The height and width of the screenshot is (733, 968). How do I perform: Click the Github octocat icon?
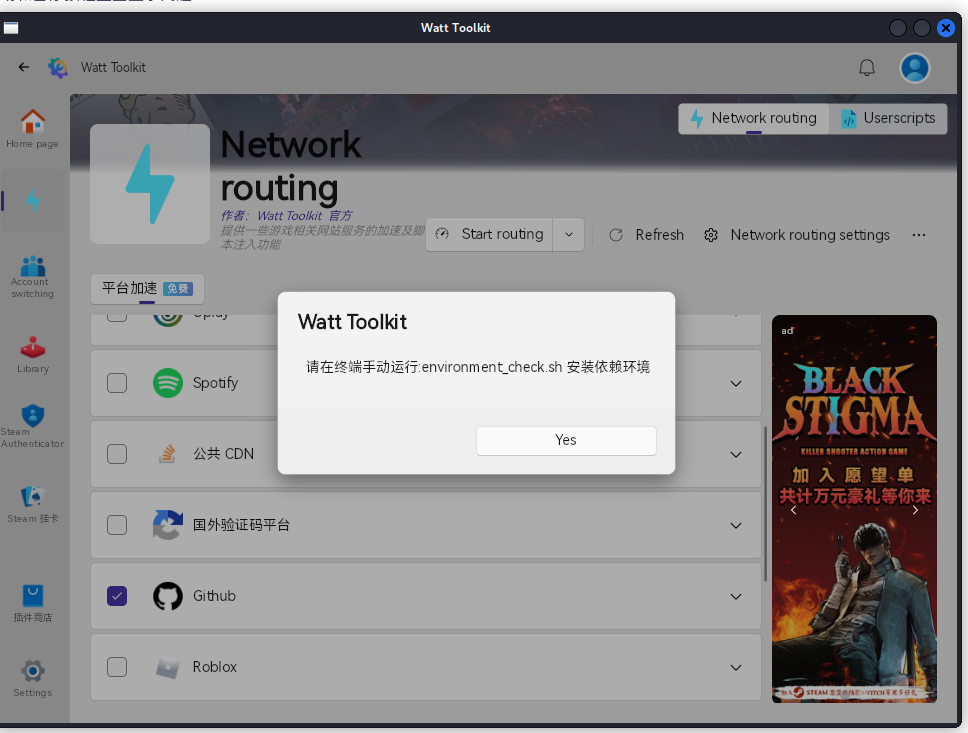(168, 596)
